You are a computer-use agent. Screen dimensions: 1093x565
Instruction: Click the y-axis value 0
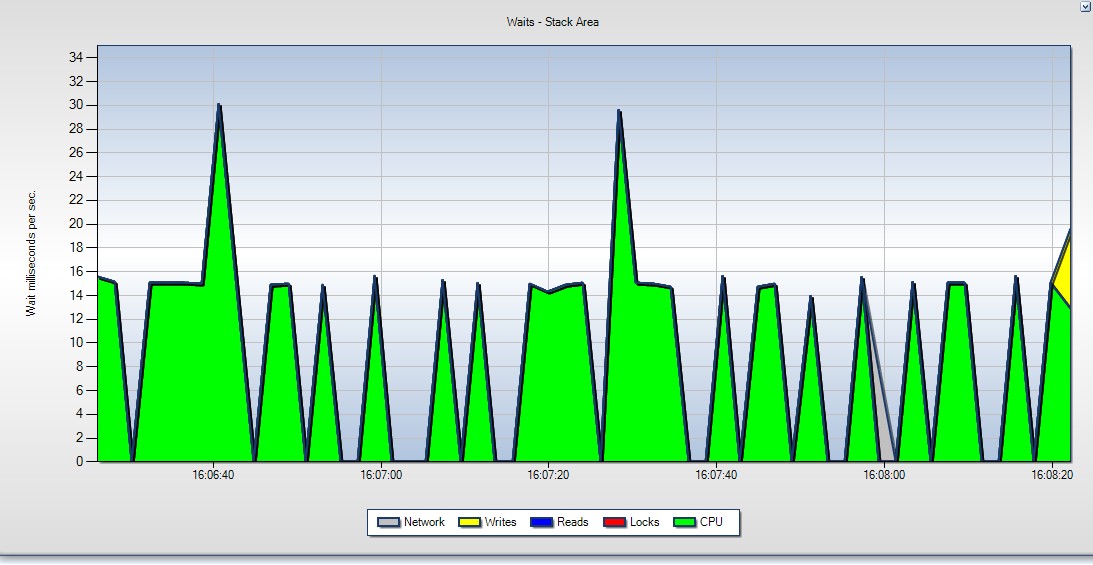click(79, 461)
